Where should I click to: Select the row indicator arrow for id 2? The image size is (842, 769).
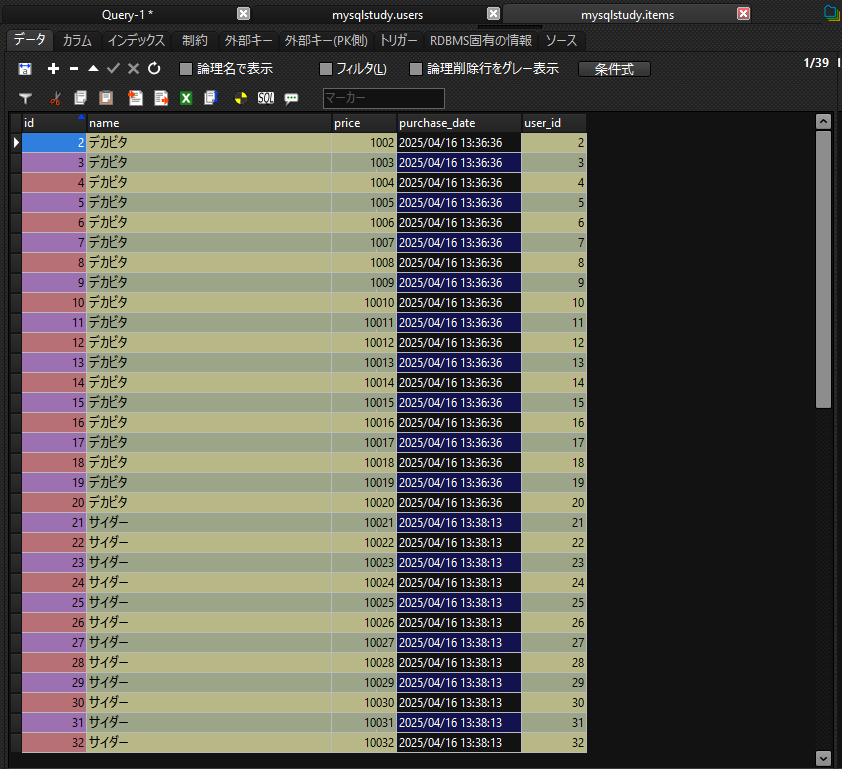coord(16,142)
